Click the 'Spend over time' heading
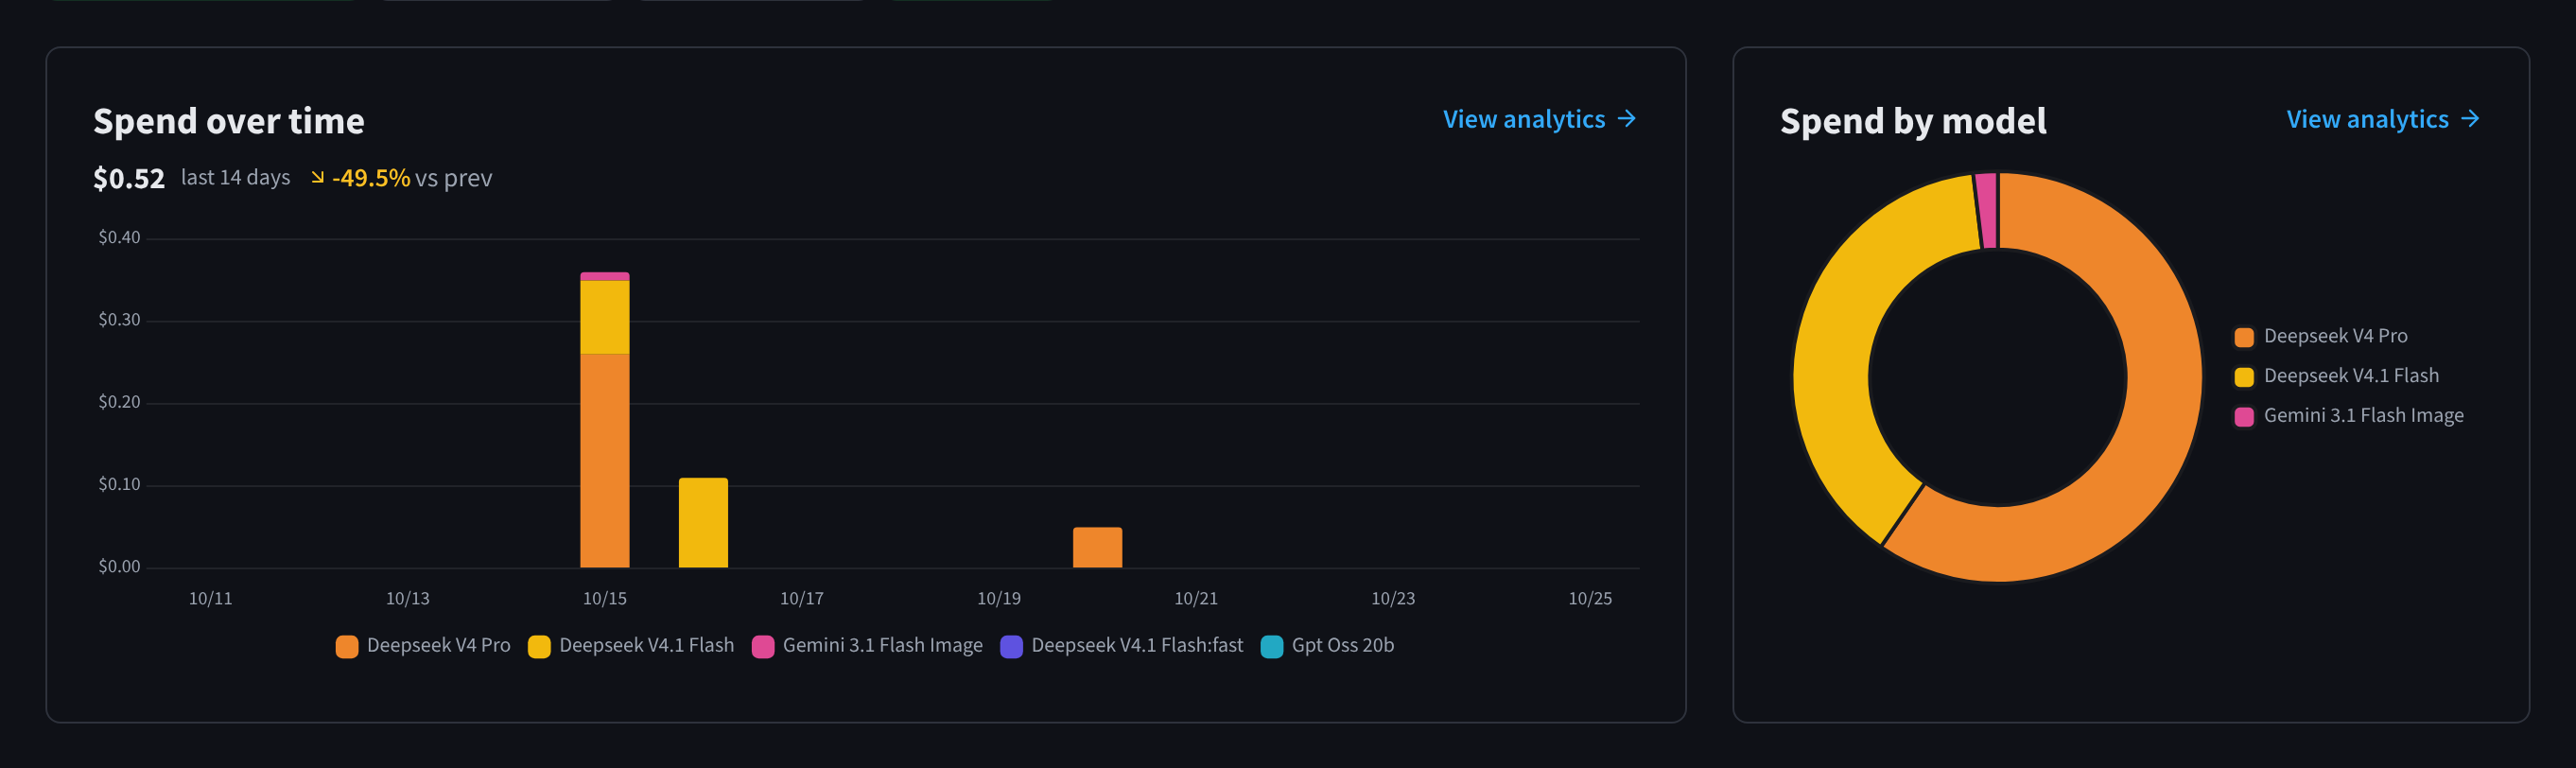 (x=229, y=121)
